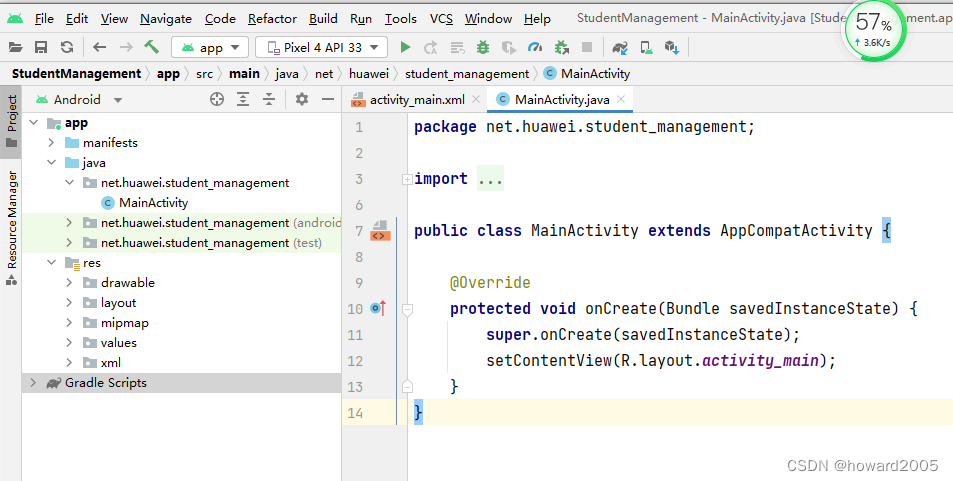The width and height of the screenshot is (953, 481).
Task: Click the Profile app gauge icon
Action: (x=535, y=47)
